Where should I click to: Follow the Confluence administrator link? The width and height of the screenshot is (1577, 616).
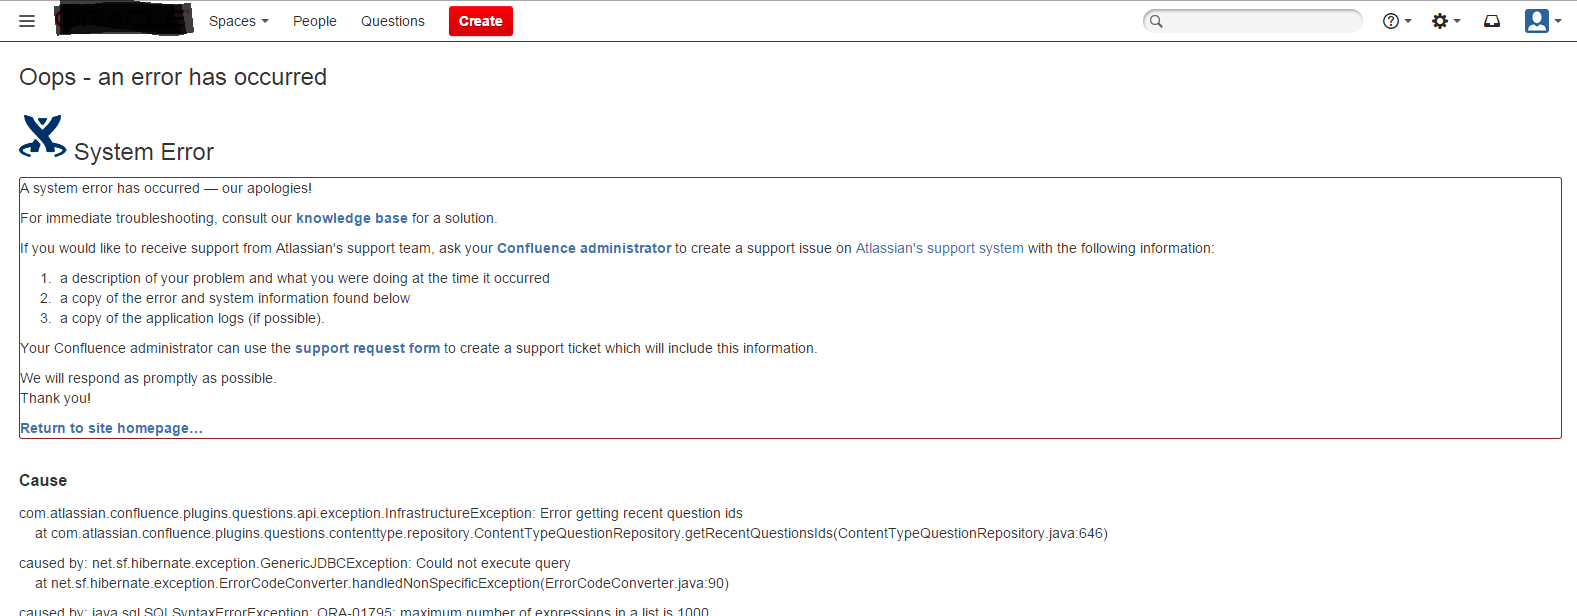coord(584,248)
